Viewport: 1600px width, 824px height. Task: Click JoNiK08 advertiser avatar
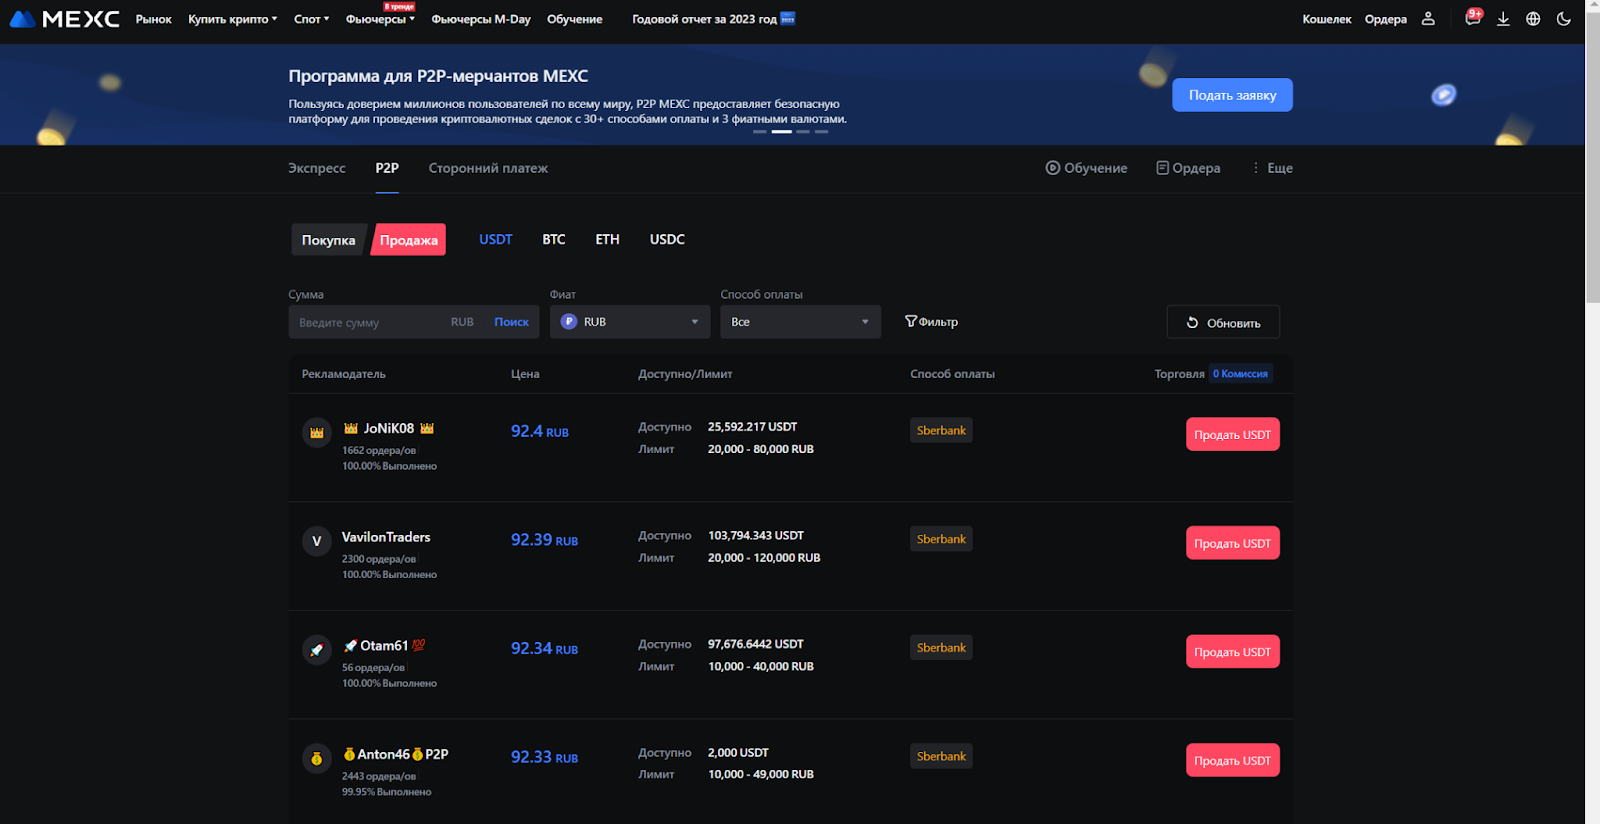(x=317, y=433)
